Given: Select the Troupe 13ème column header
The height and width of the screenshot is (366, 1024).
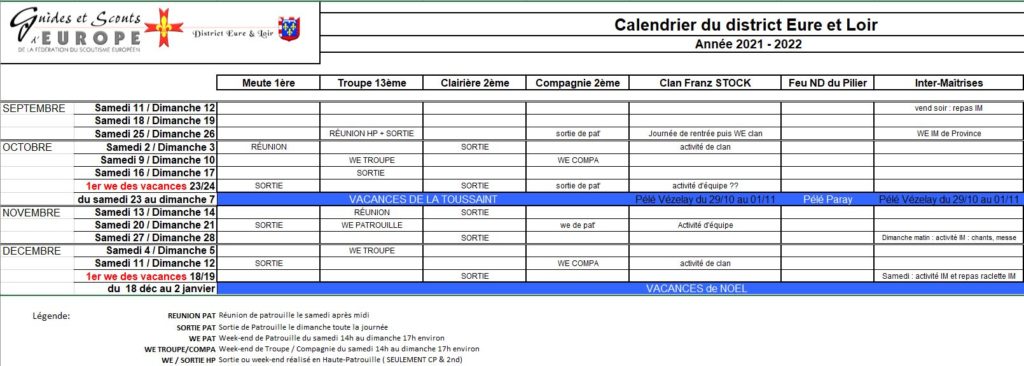Looking at the screenshot, I should coord(371,83).
